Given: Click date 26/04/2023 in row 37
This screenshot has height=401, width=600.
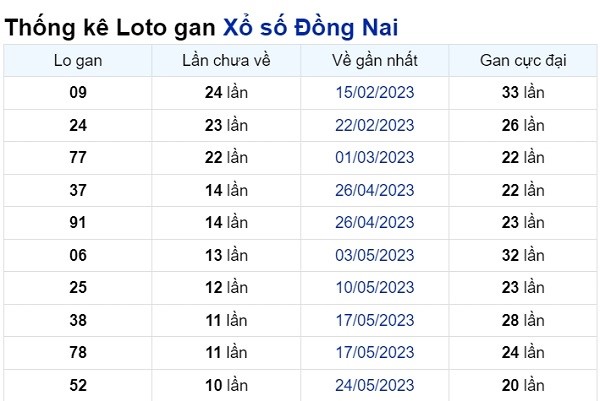Looking at the screenshot, I should tap(375, 190).
